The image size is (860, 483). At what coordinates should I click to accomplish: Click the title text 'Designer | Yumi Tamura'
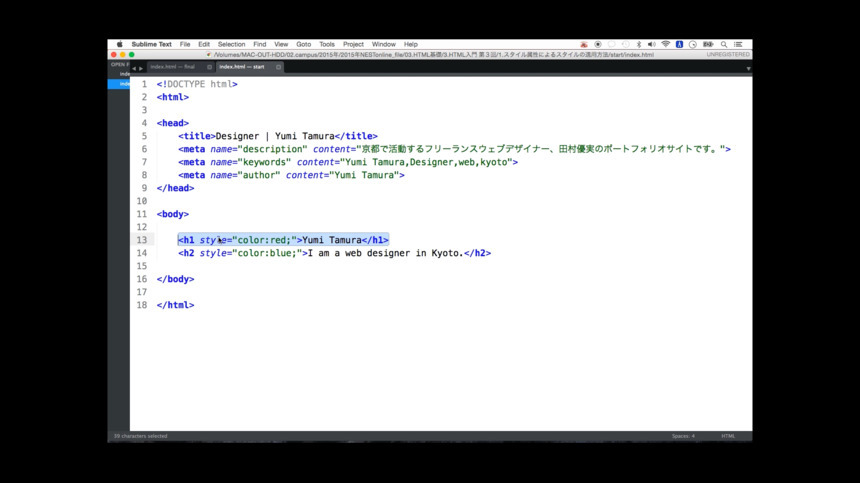point(275,136)
